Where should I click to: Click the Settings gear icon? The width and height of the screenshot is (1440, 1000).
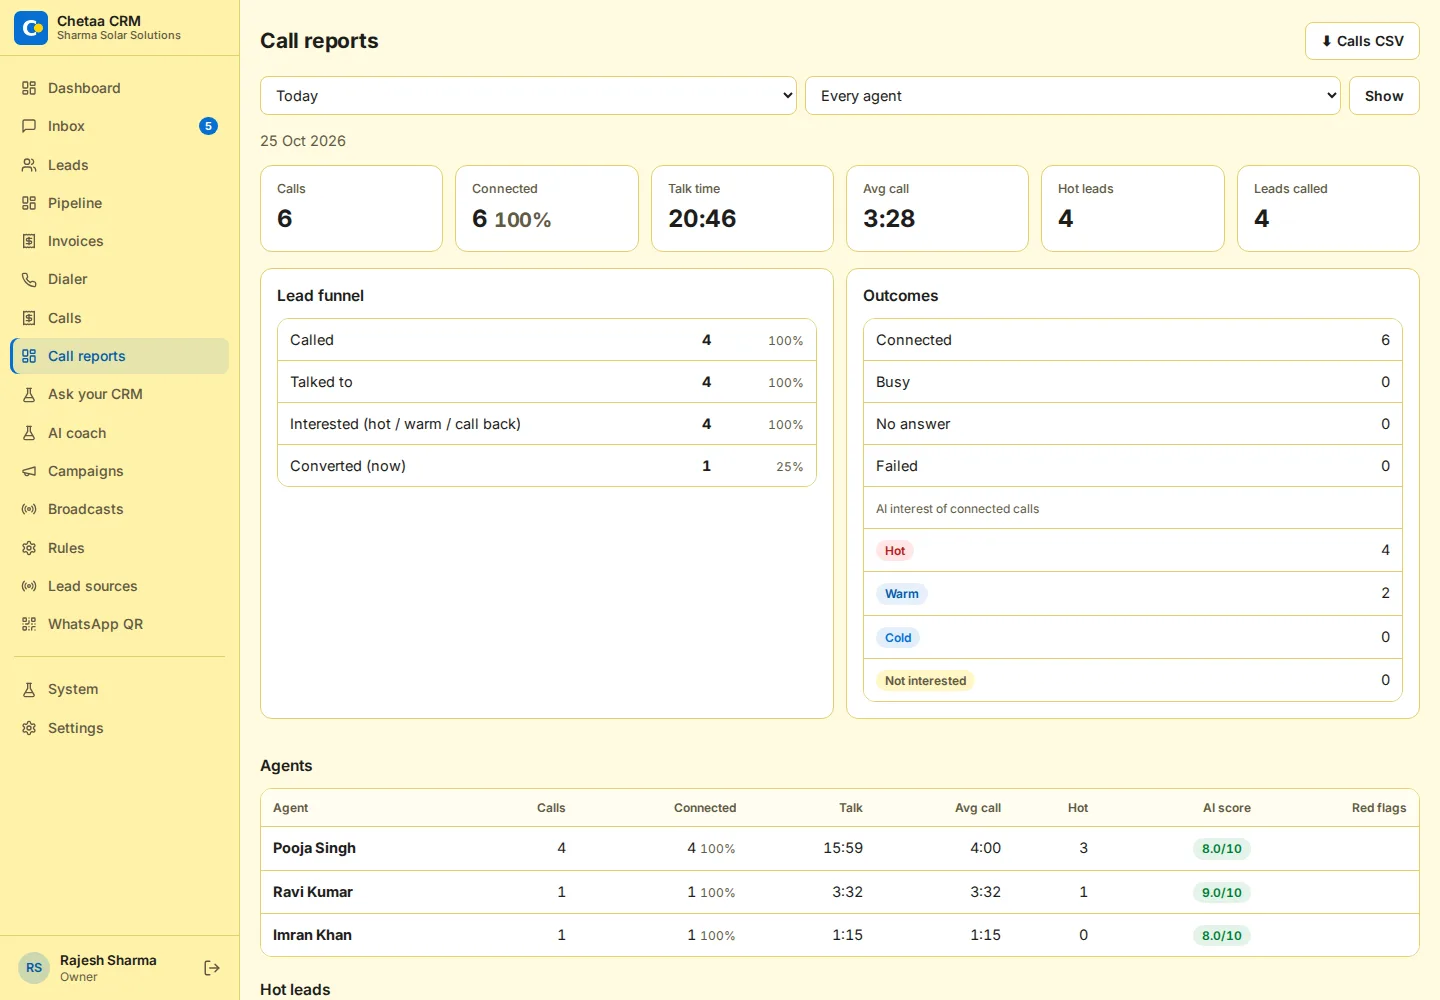click(x=29, y=728)
